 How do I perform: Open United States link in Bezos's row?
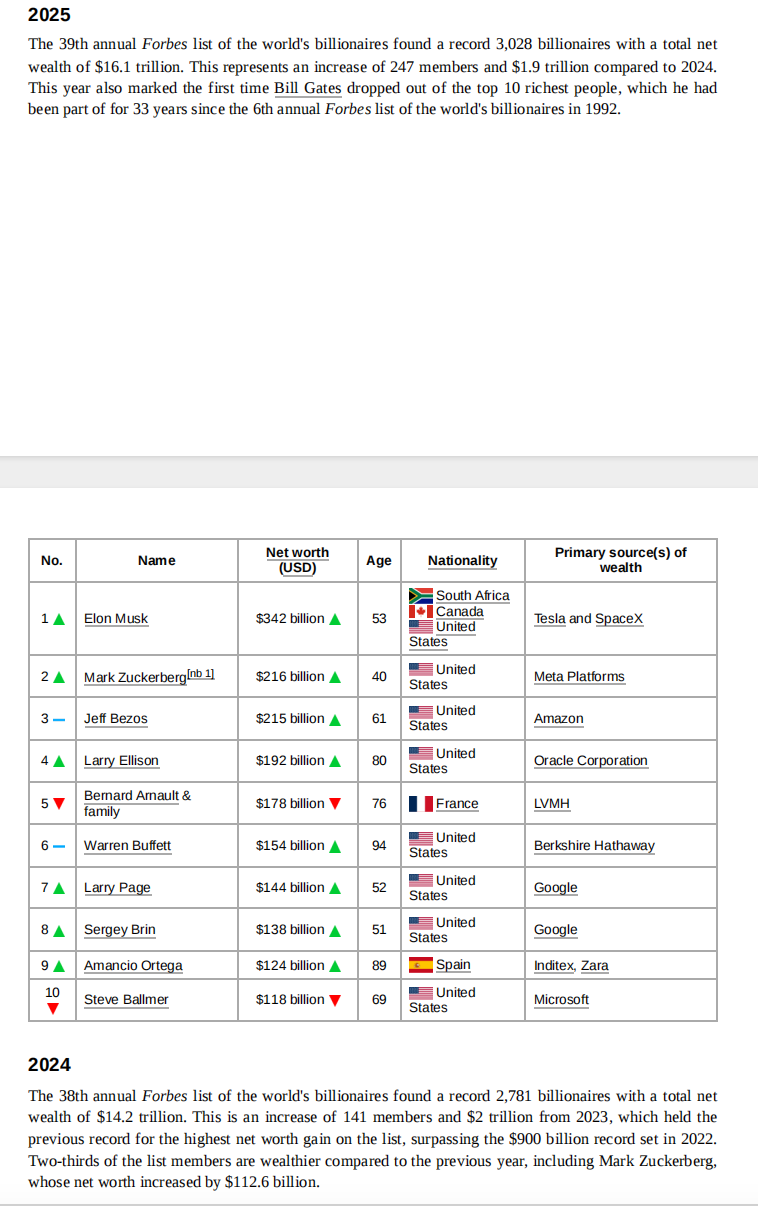[442, 718]
